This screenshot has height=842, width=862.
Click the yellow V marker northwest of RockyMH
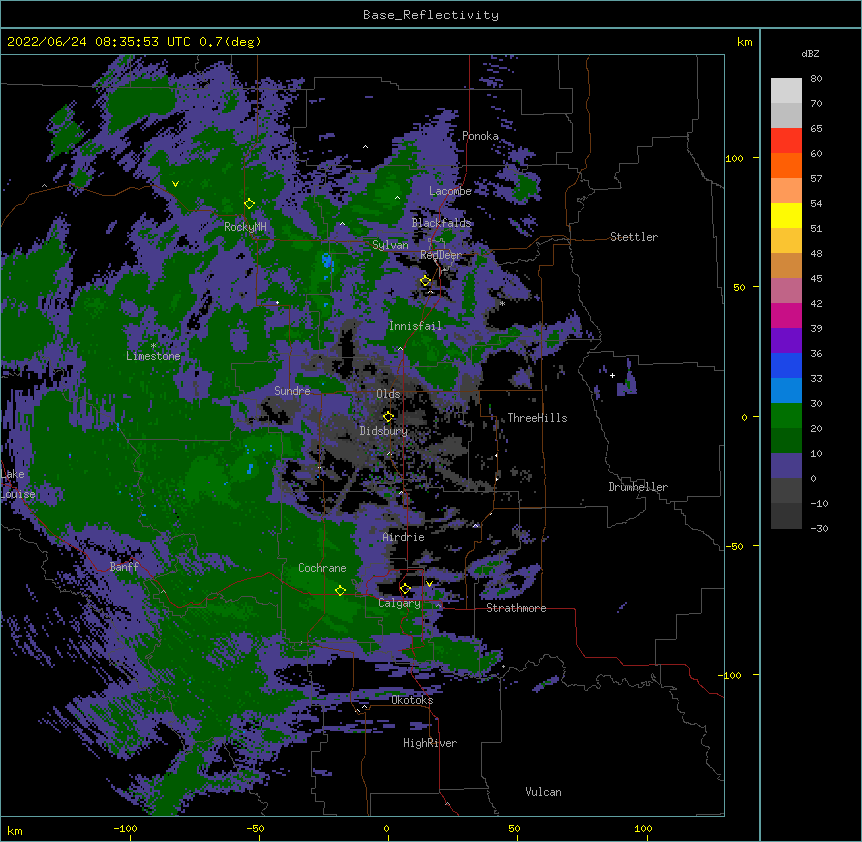(175, 184)
